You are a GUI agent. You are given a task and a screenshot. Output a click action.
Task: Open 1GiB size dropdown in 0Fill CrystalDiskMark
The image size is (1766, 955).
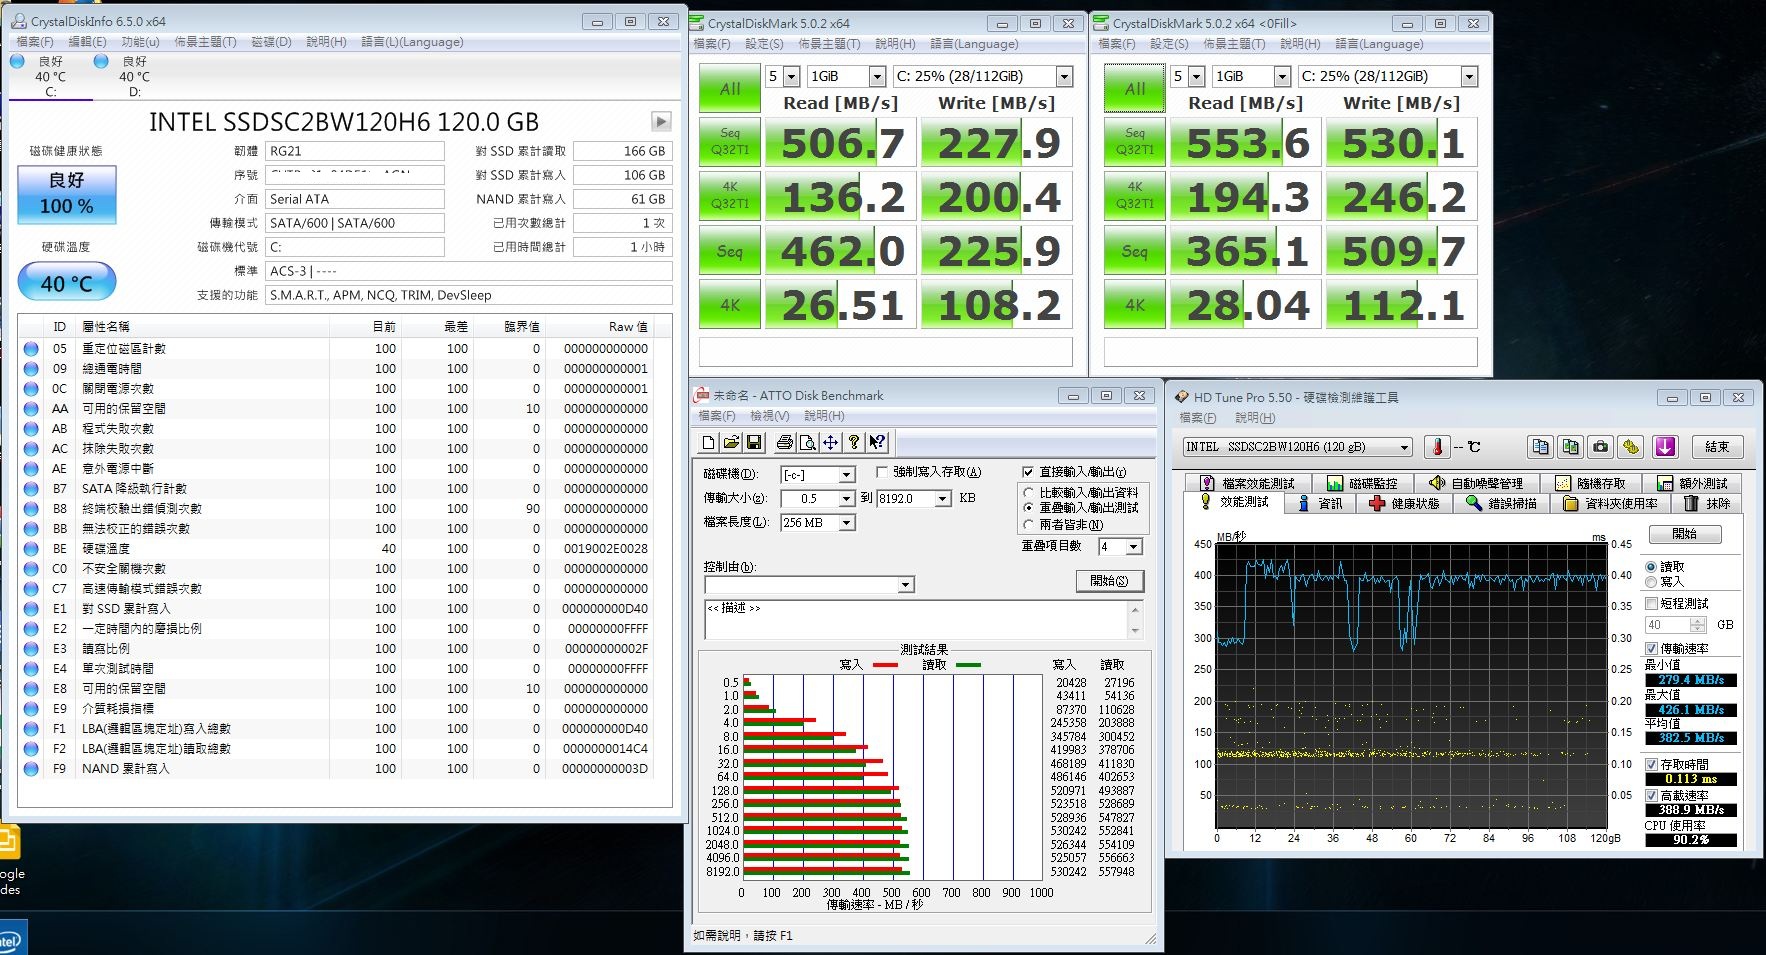point(1282,76)
